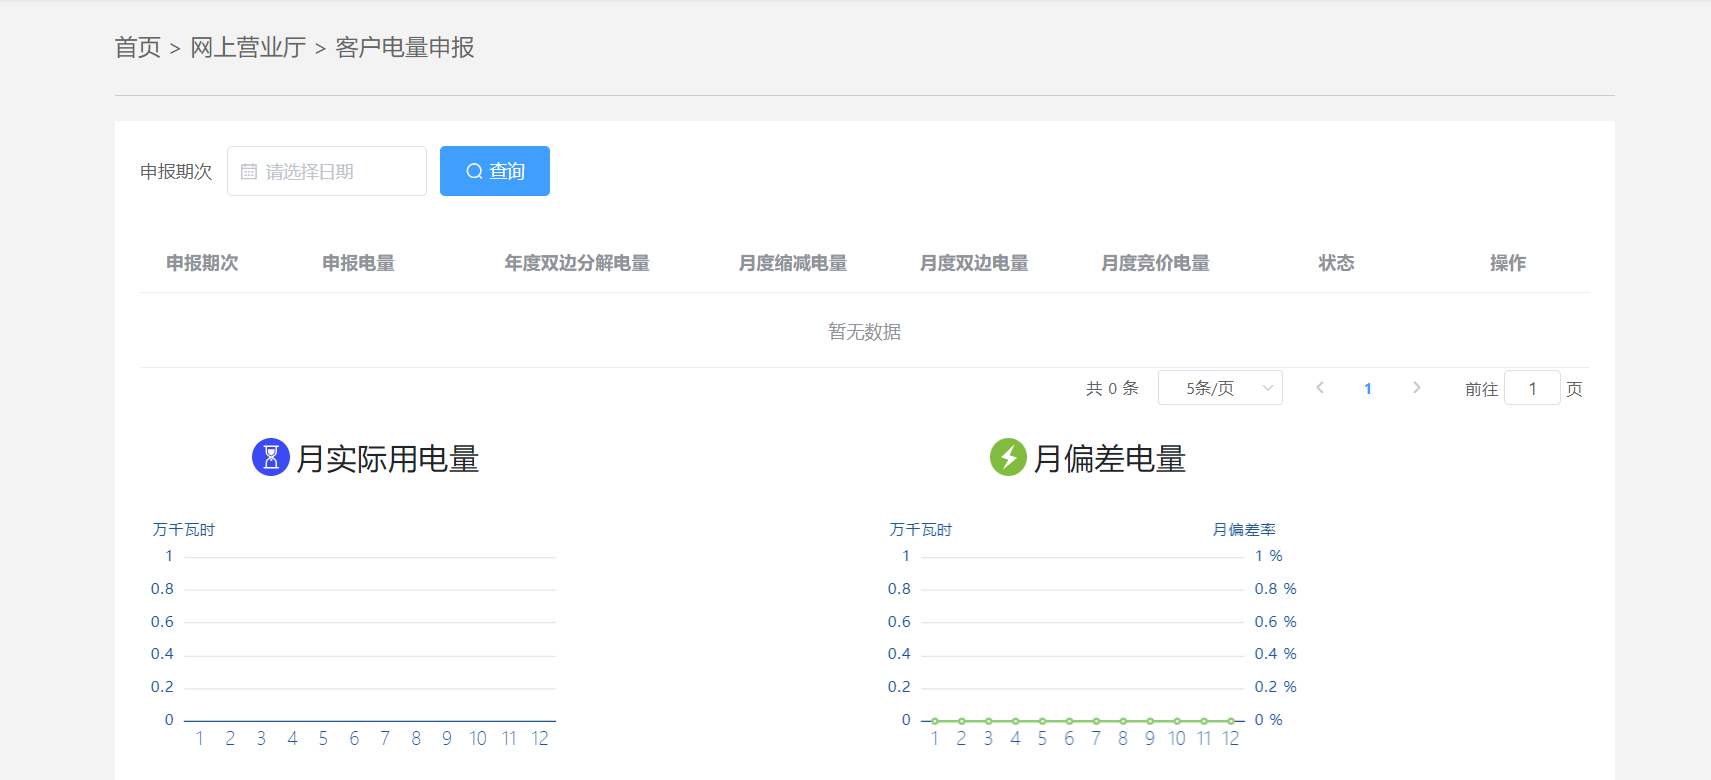Screen dimensions: 1711x780
Task: Click the 暂无数据 empty table message
Action: (865, 332)
